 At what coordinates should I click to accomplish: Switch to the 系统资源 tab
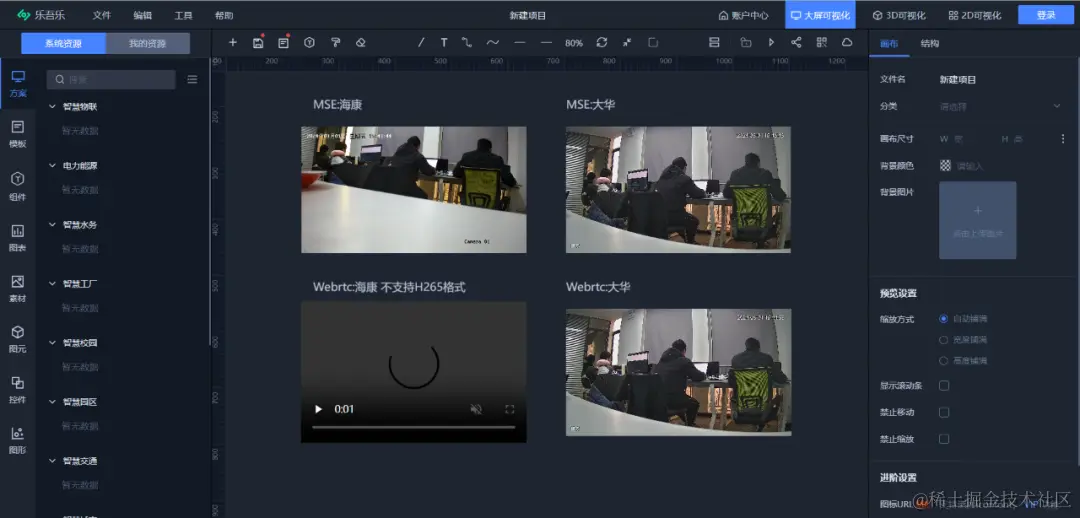point(63,43)
